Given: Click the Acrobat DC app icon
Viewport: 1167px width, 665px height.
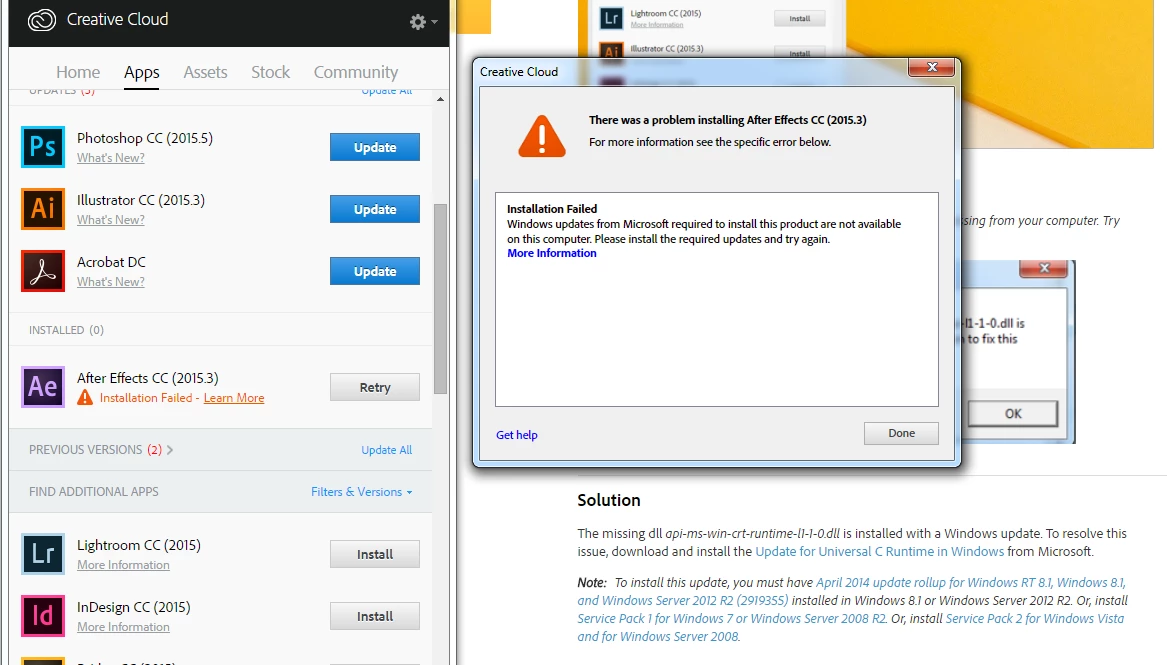Looking at the screenshot, I should [x=42, y=271].
